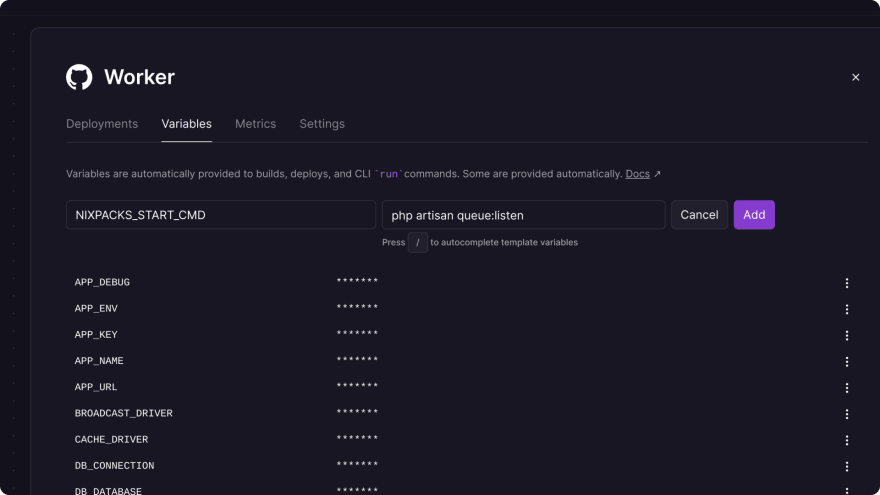
Task: Open the options menu for BROADCAST_DRIVER
Action: coord(847,413)
